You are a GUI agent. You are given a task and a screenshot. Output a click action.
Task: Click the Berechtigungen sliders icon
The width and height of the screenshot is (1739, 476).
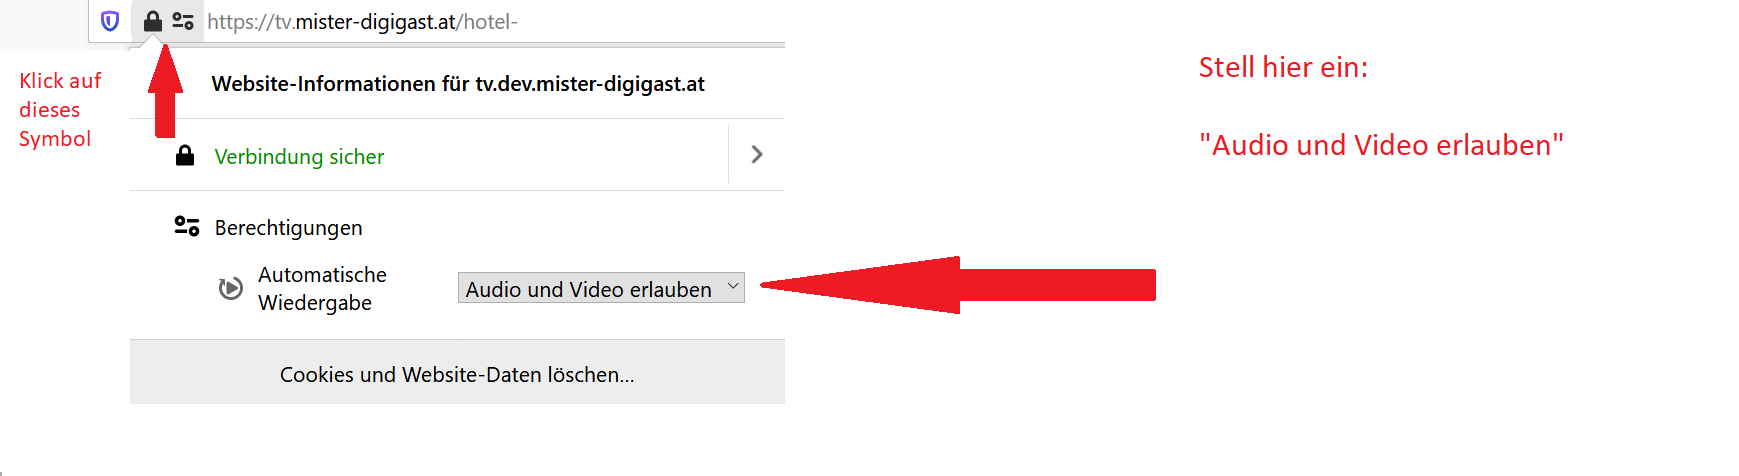[187, 226]
